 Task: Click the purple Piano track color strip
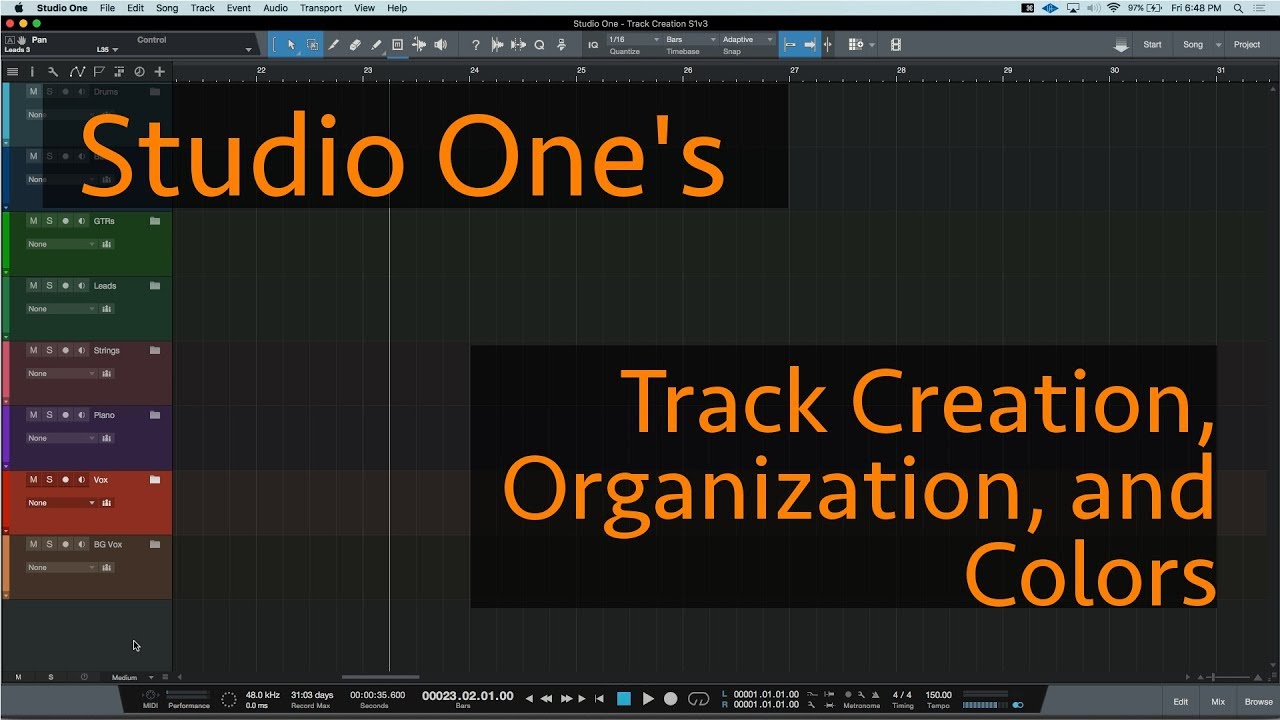[x=6, y=434]
